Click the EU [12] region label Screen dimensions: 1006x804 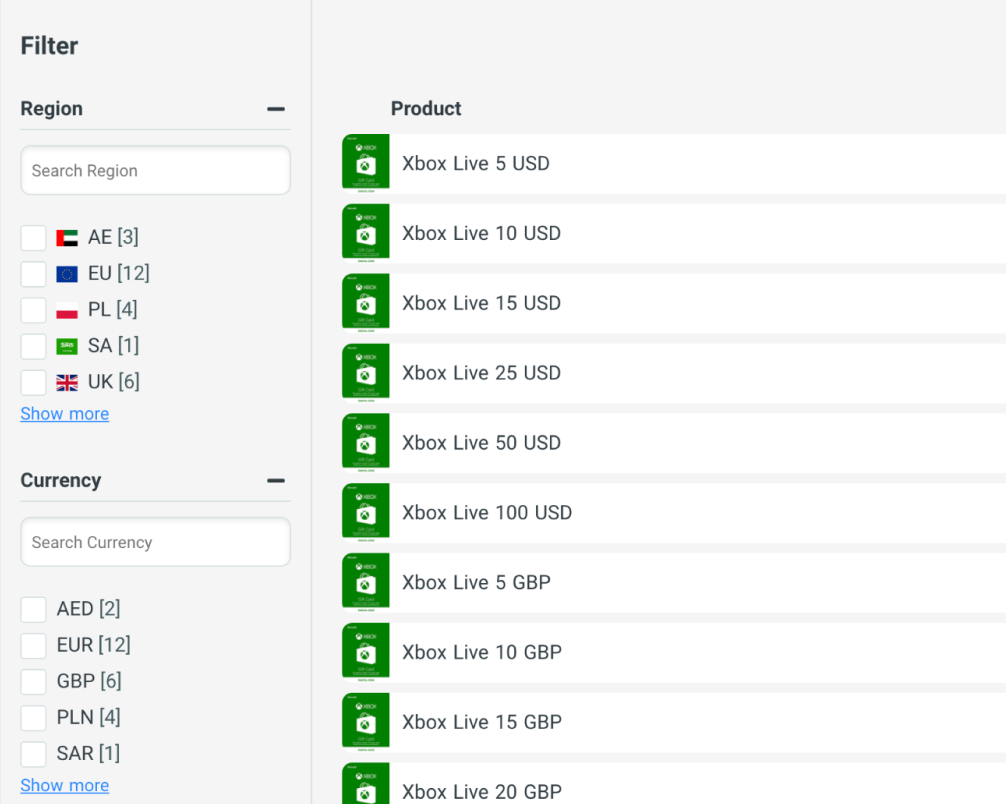pyautogui.click(x=119, y=274)
